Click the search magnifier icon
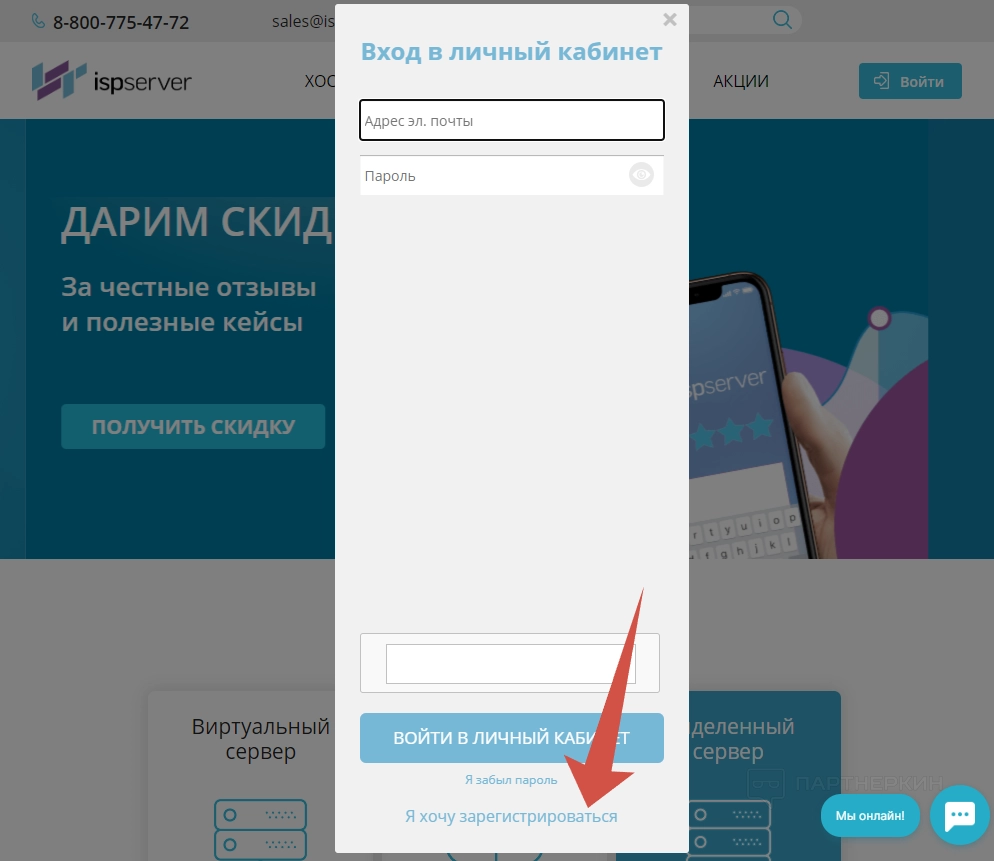Viewport: 994px width, 861px height. point(782,20)
